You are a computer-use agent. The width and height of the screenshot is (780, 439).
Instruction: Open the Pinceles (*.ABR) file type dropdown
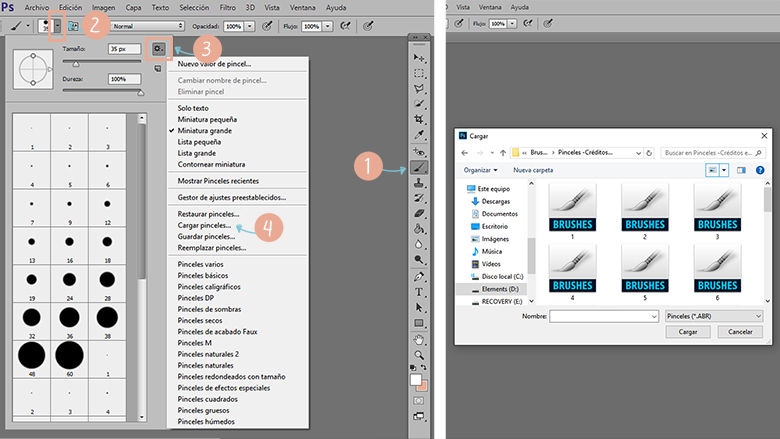[x=714, y=316]
